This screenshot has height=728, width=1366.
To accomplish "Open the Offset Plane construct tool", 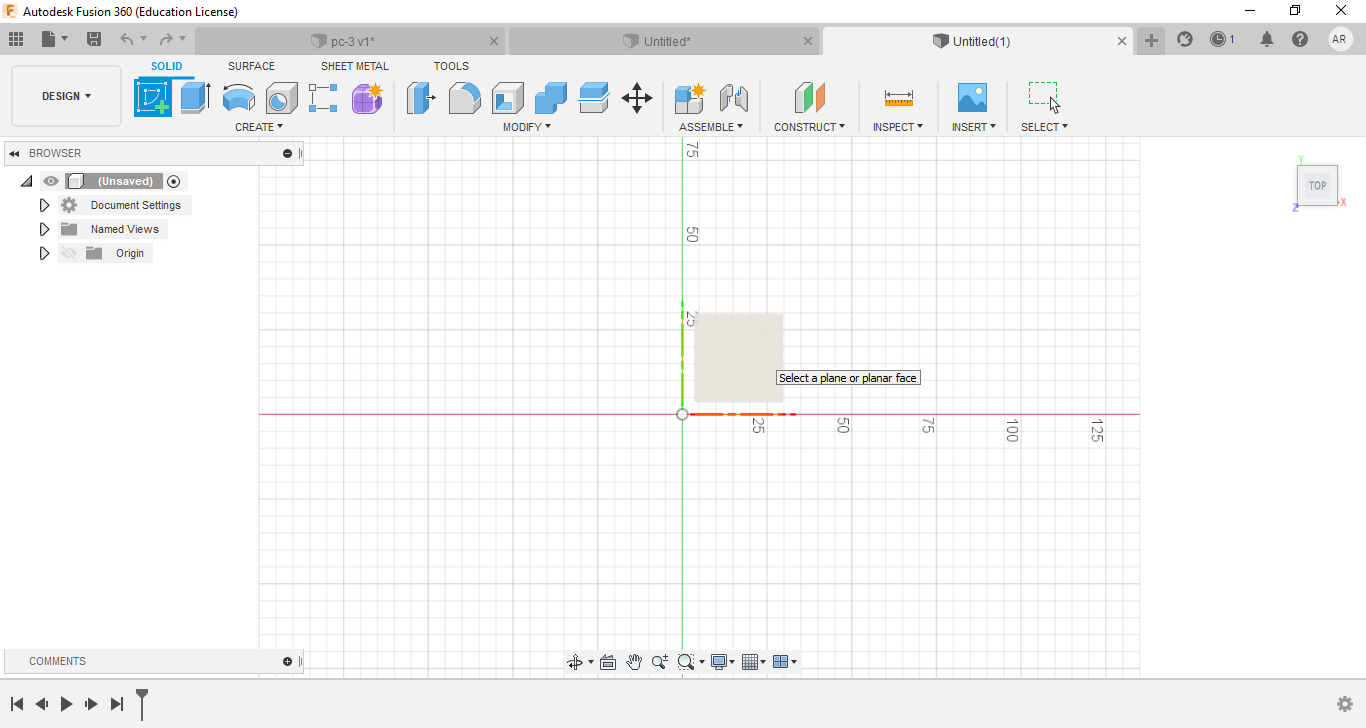I will point(810,98).
